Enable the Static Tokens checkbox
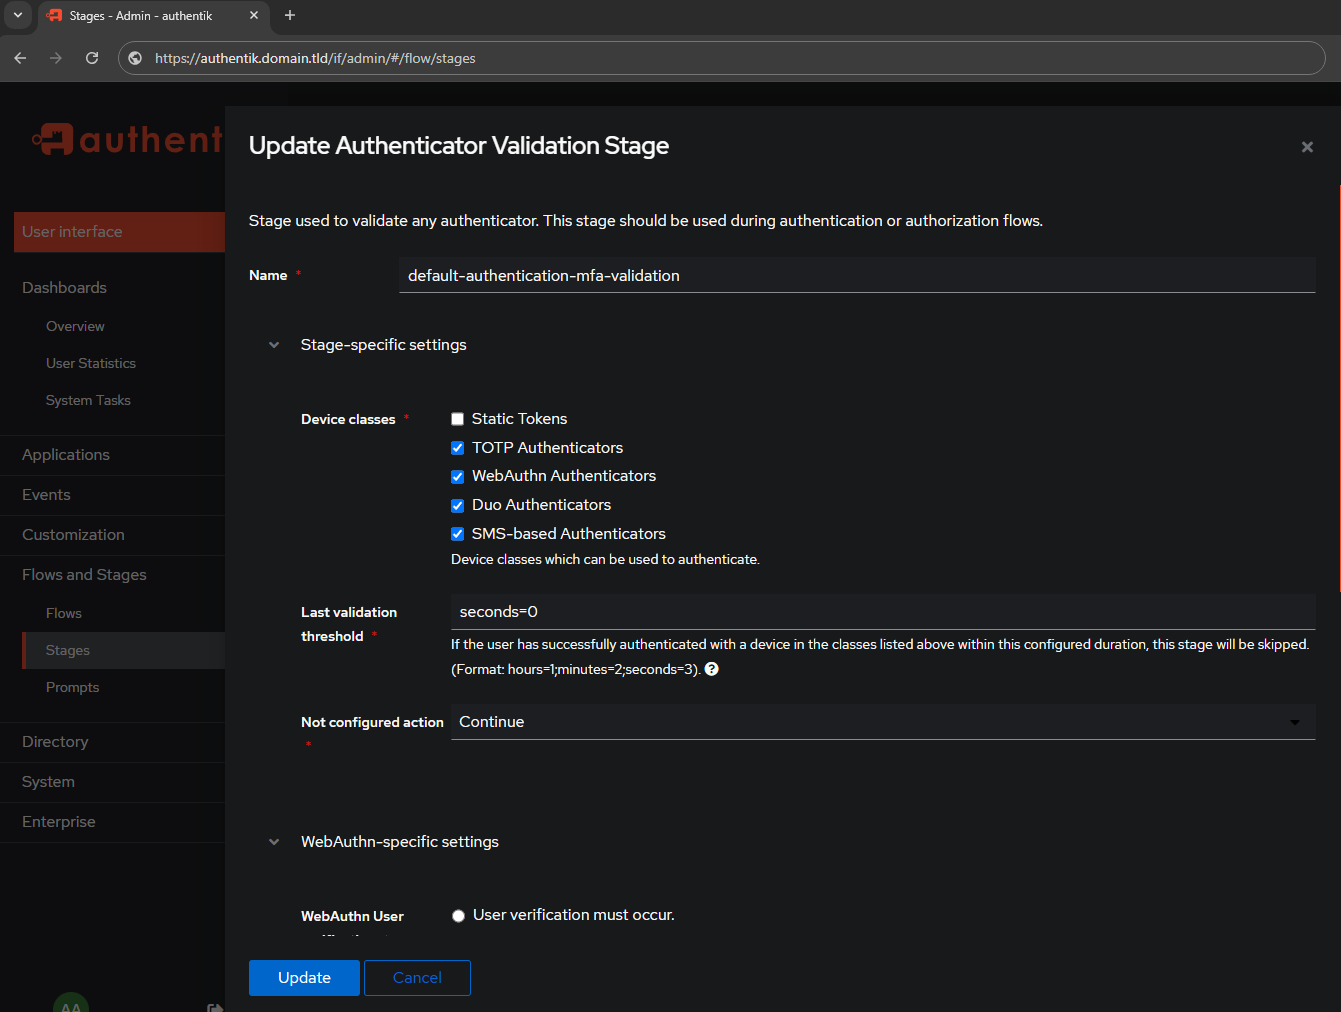Image resolution: width=1341 pixels, height=1012 pixels. coord(457,419)
